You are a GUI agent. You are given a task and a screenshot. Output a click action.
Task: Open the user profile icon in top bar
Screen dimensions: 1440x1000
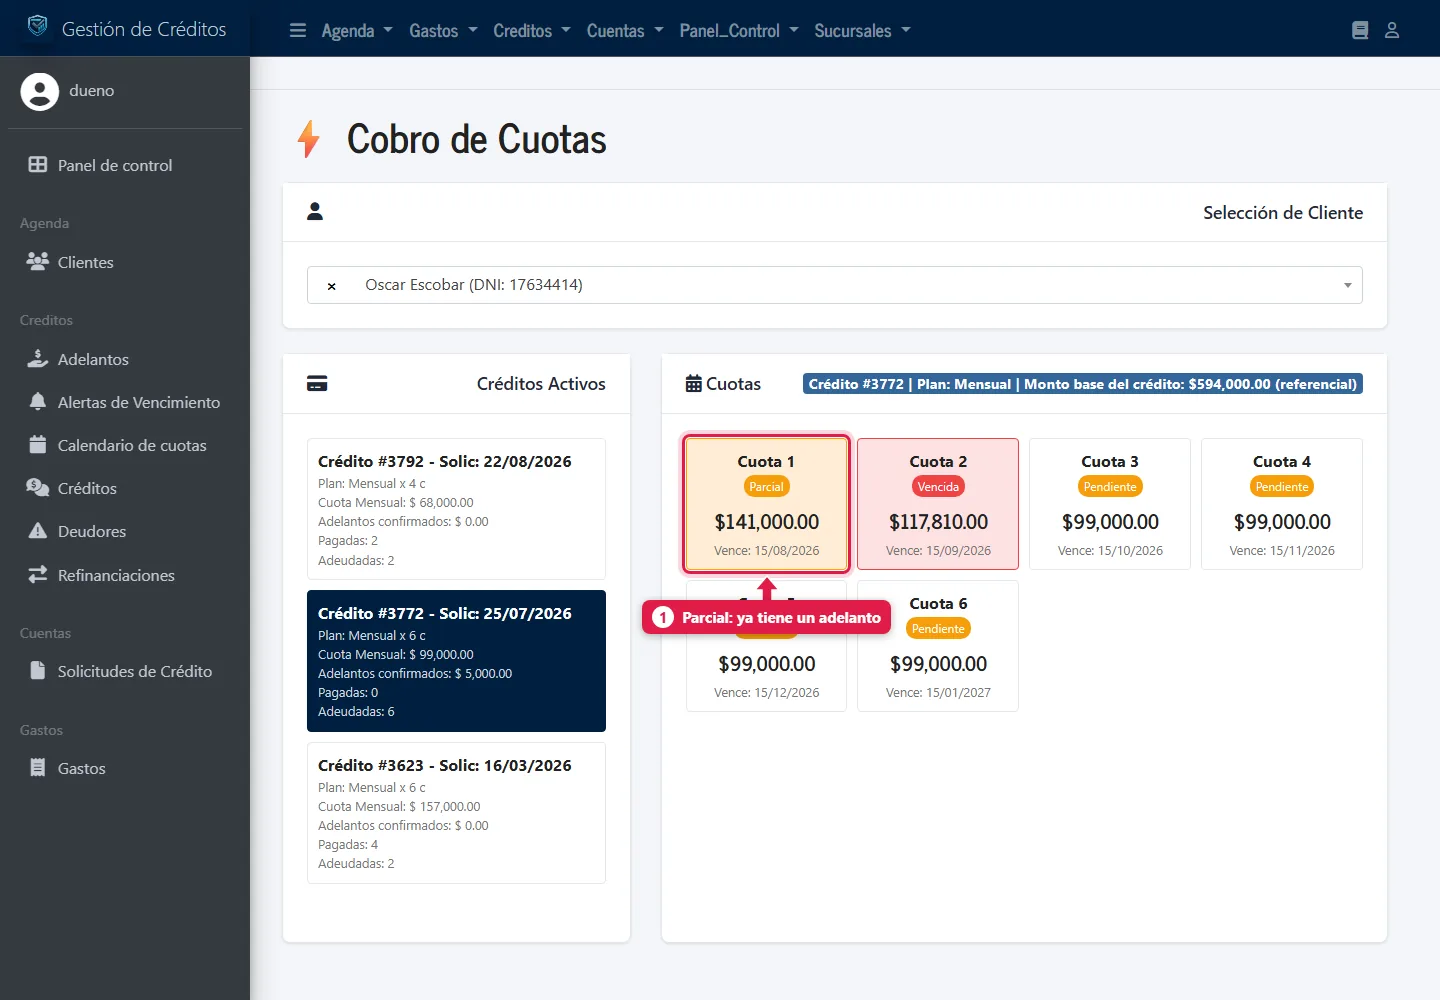click(1392, 30)
